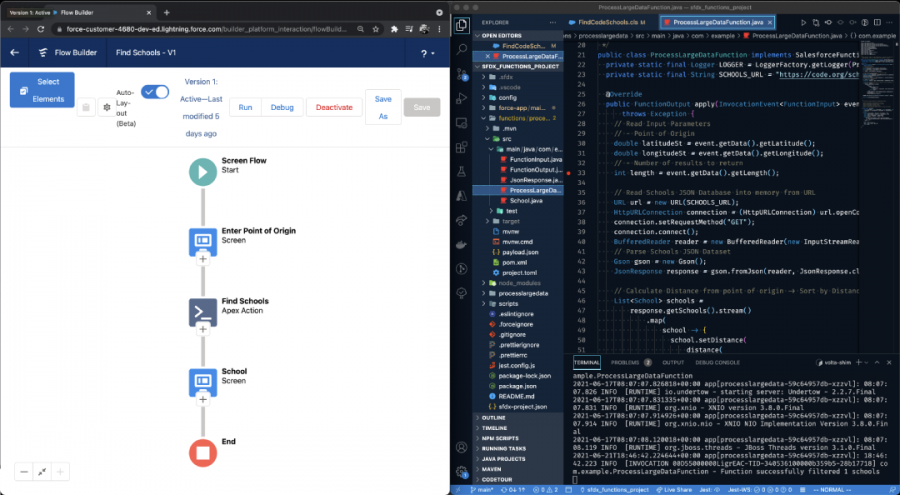This screenshot has height=495, width=900.
Task: Open the Run and Debug view
Action: point(461,98)
